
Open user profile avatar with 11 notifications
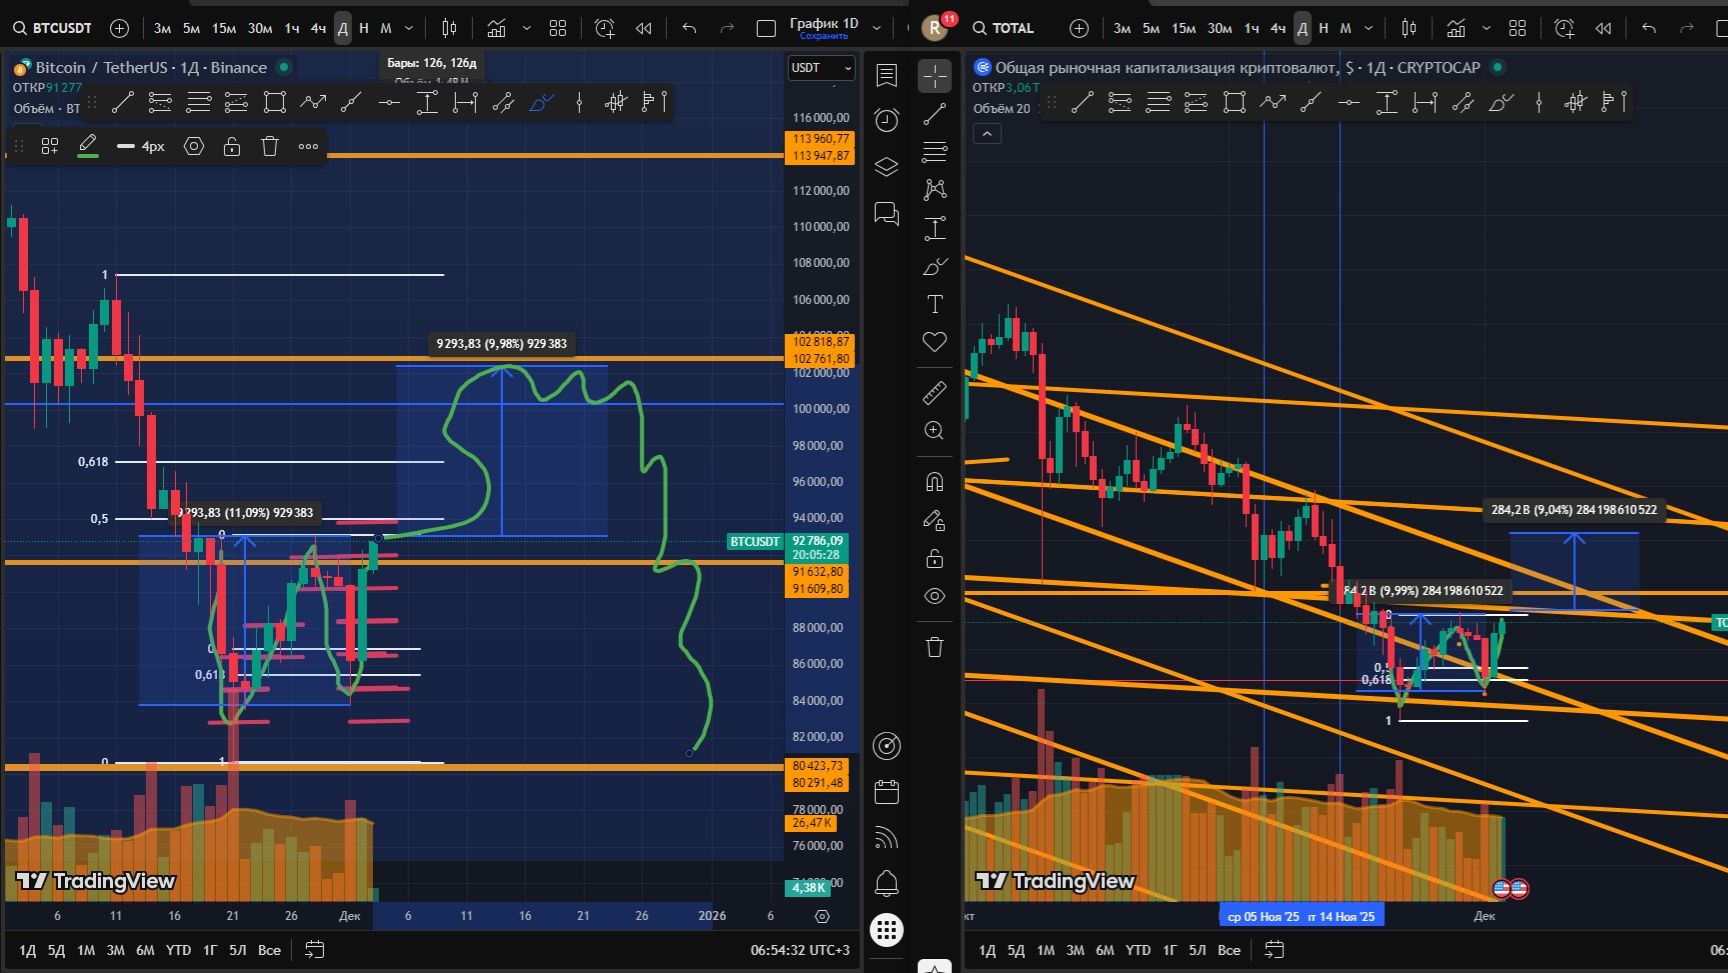tap(935, 28)
